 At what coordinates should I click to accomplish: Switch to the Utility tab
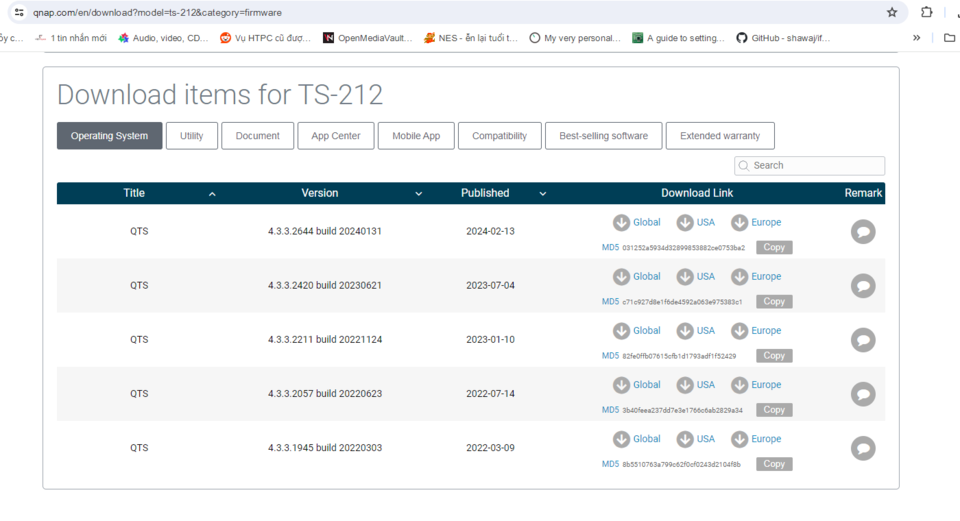pos(192,136)
